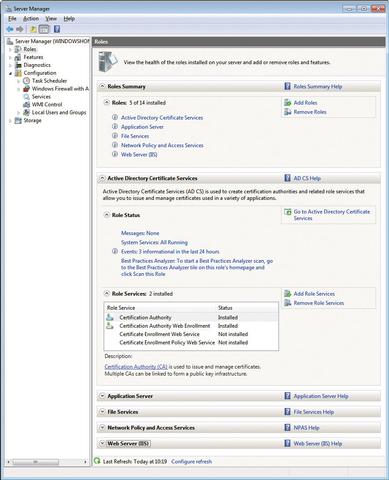Viewport: 389px width, 480px height.
Task: Click the Task Scheduler clock icon
Action: (26, 81)
